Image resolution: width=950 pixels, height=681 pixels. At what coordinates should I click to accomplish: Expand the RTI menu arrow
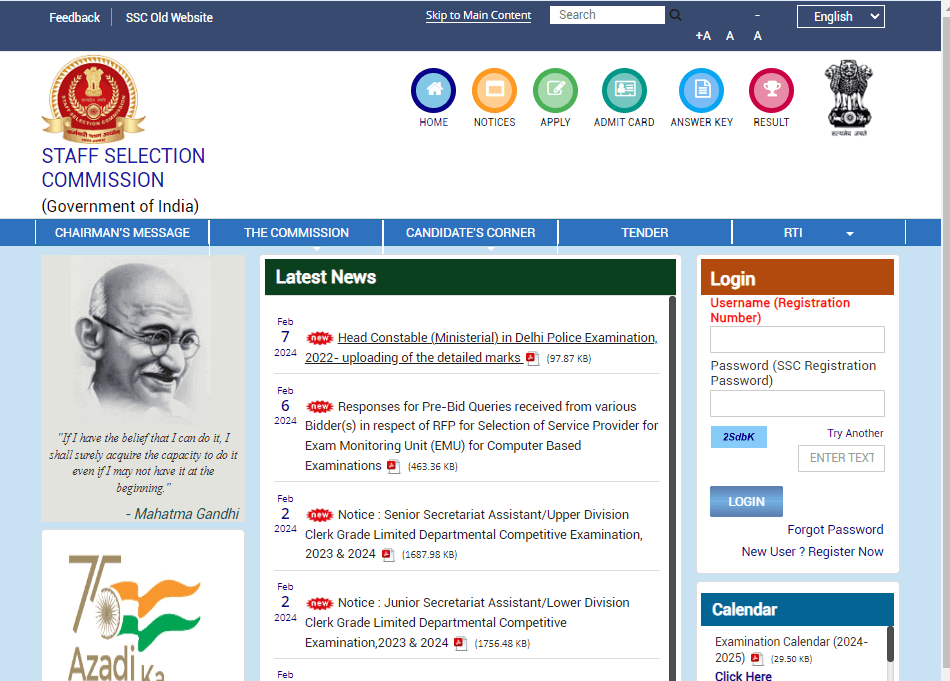tap(850, 233)
